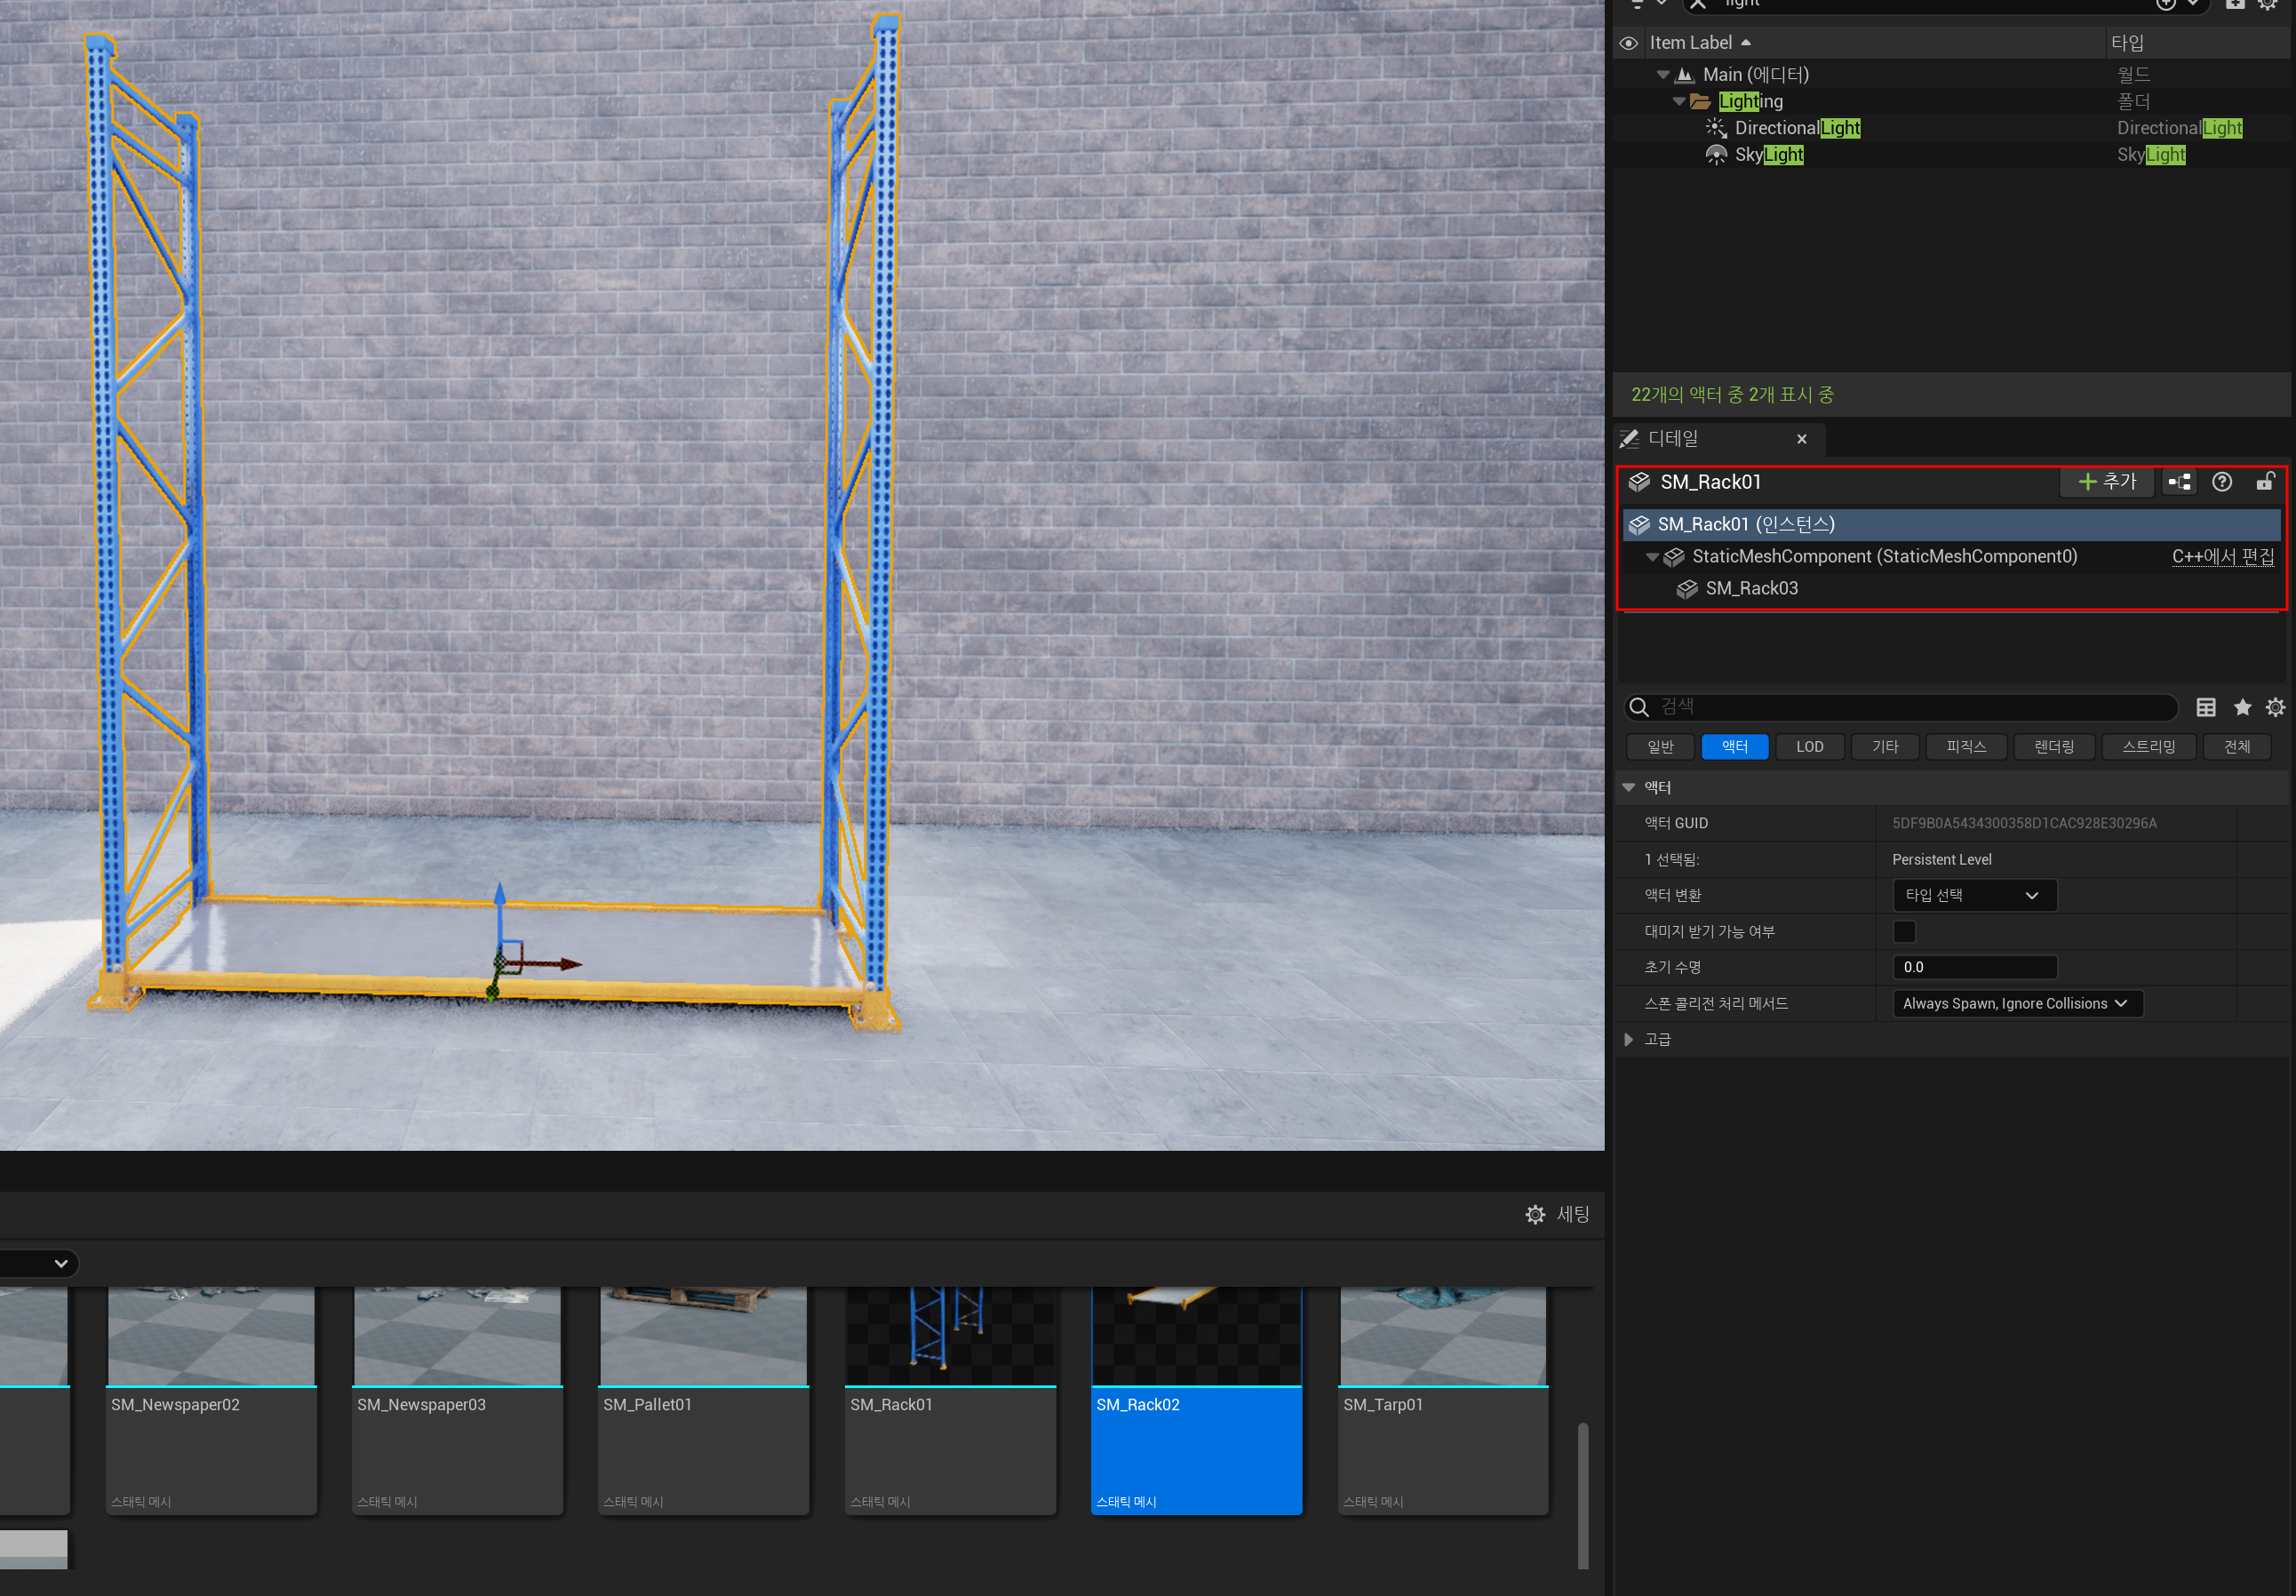Screen dimensions: 2296x1596
Task: Select the DirectionalLight actor icon in outliner
Action: click(1715, 128)
